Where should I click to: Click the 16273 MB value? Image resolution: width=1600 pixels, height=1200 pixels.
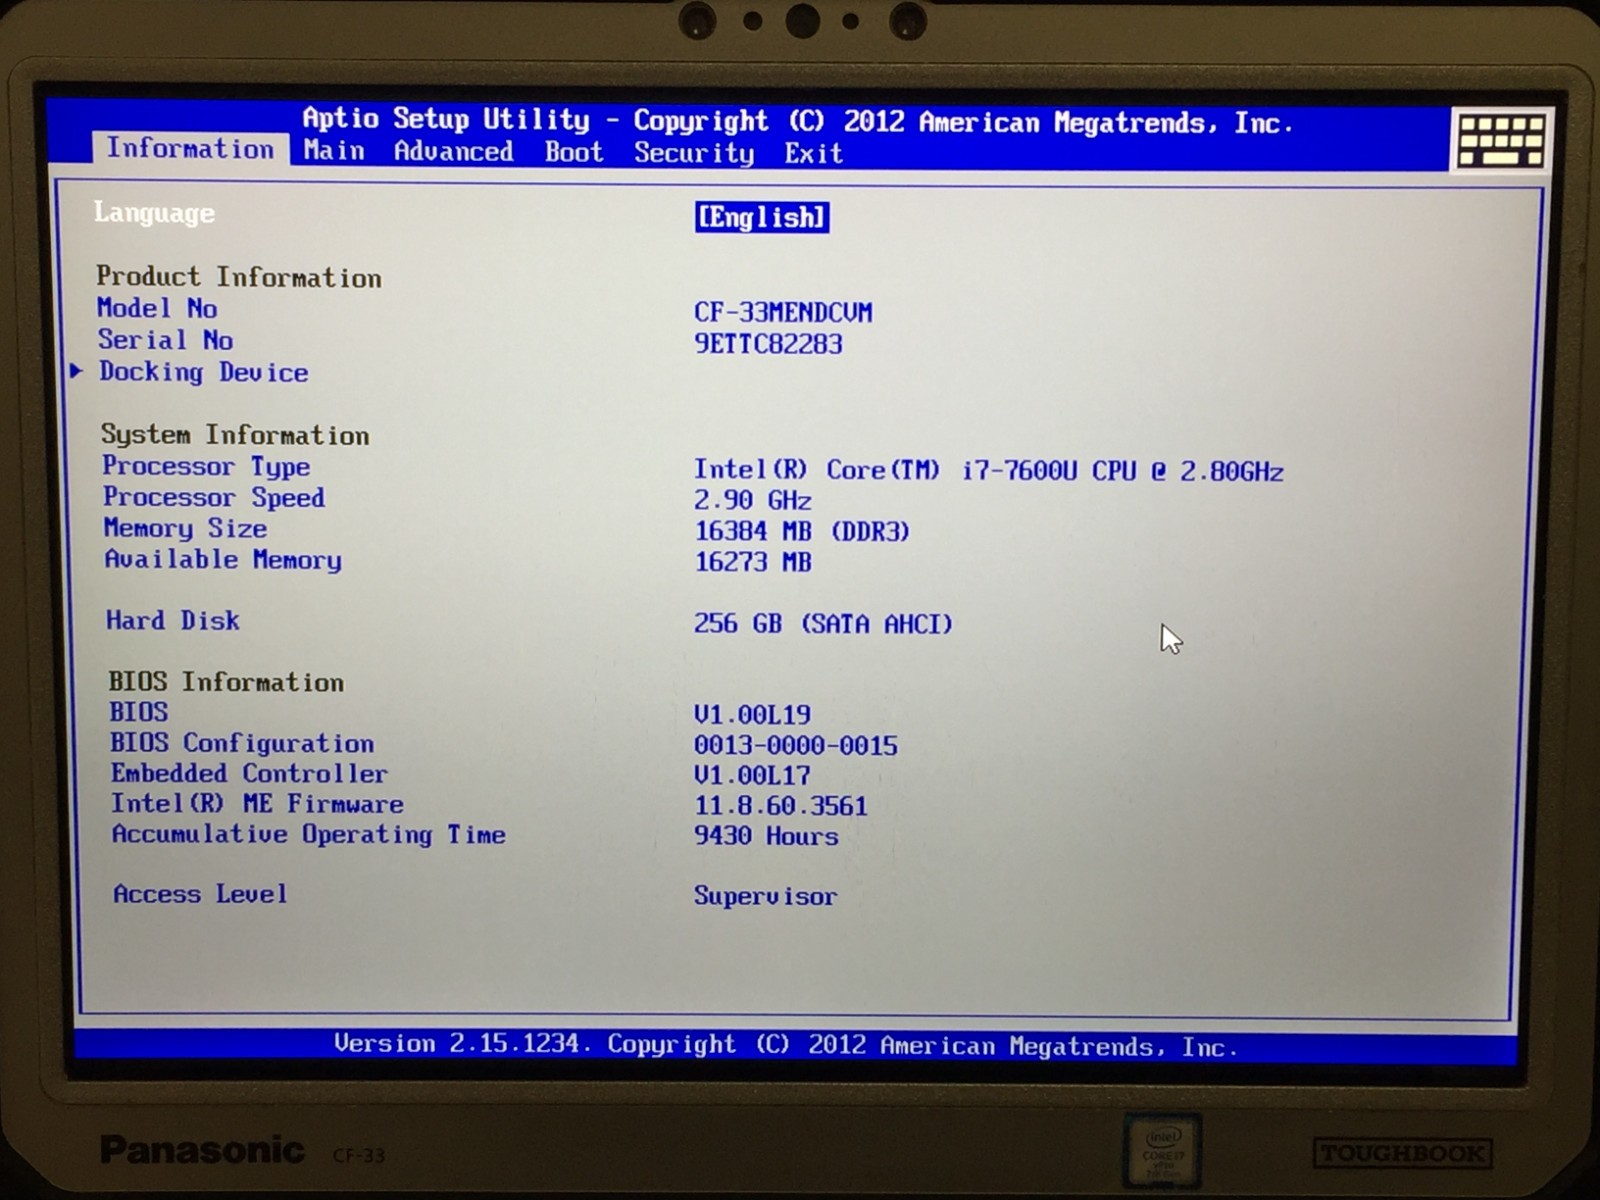[x=753, y=562]
